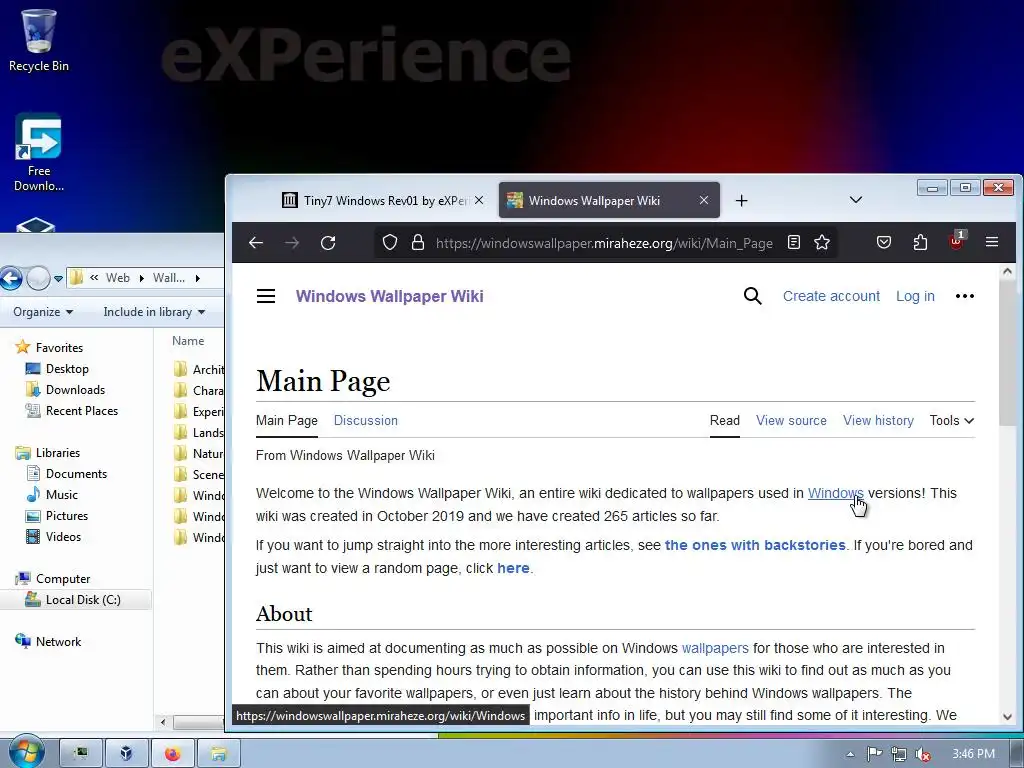Image resolution: width=1024 pixels, height=768 pixels.
Task: Select the Free Download Manager desktop shortcut
Action: tap(39, 153)
